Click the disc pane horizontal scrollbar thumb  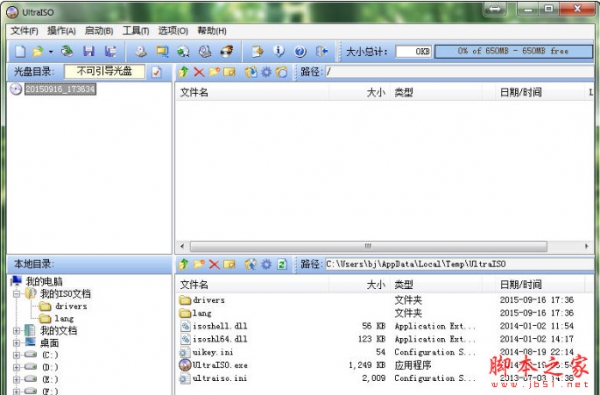tap(368, 246)
